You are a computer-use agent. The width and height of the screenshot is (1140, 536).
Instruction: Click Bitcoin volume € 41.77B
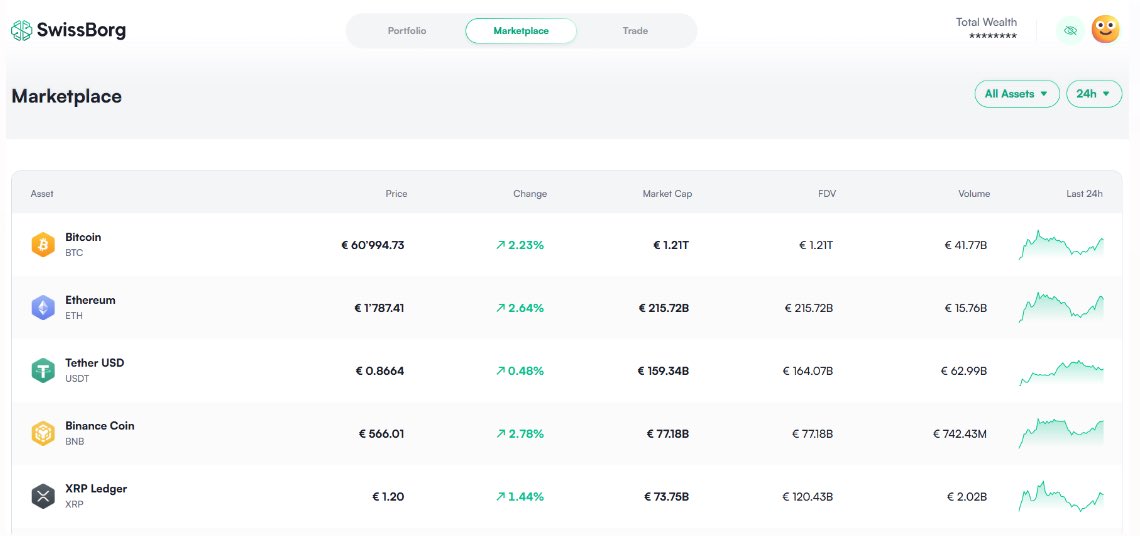tap(966, 245)
